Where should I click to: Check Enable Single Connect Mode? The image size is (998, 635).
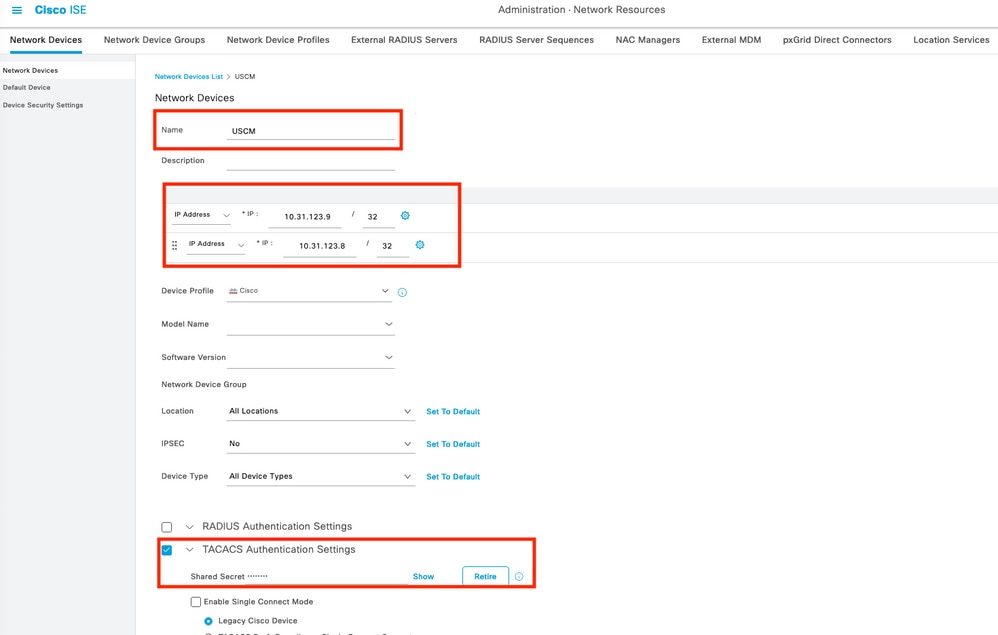pyautogui.click(x=195, y=601)
